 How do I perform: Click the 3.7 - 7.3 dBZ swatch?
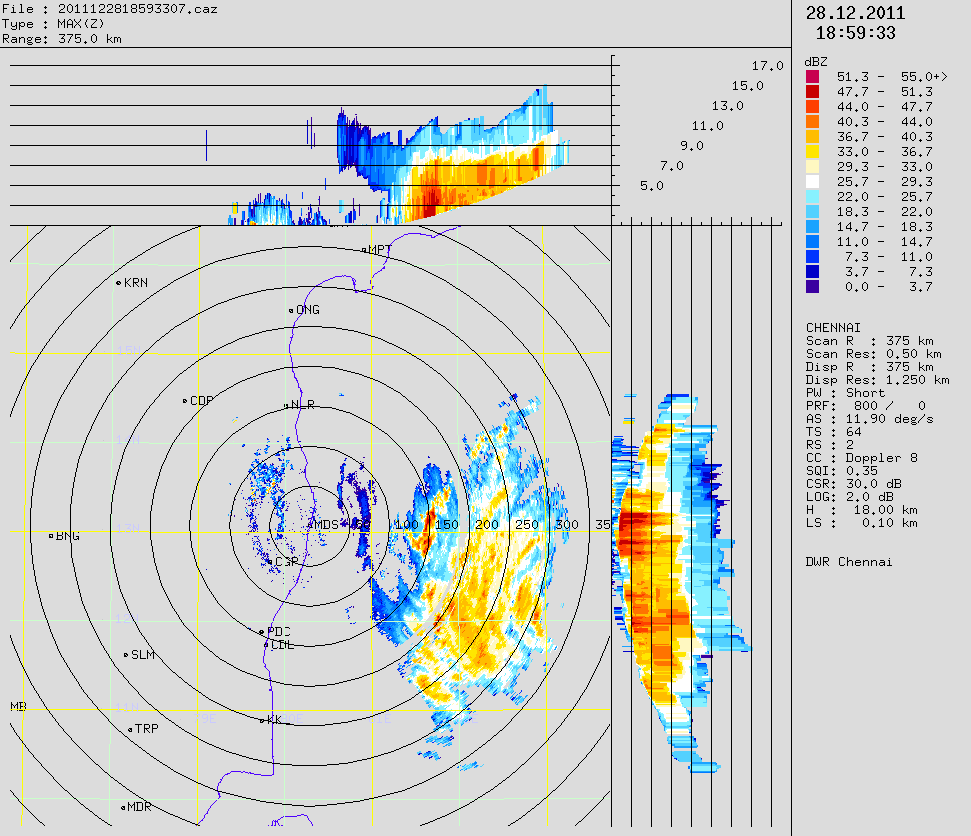click(x=812, y=272)
